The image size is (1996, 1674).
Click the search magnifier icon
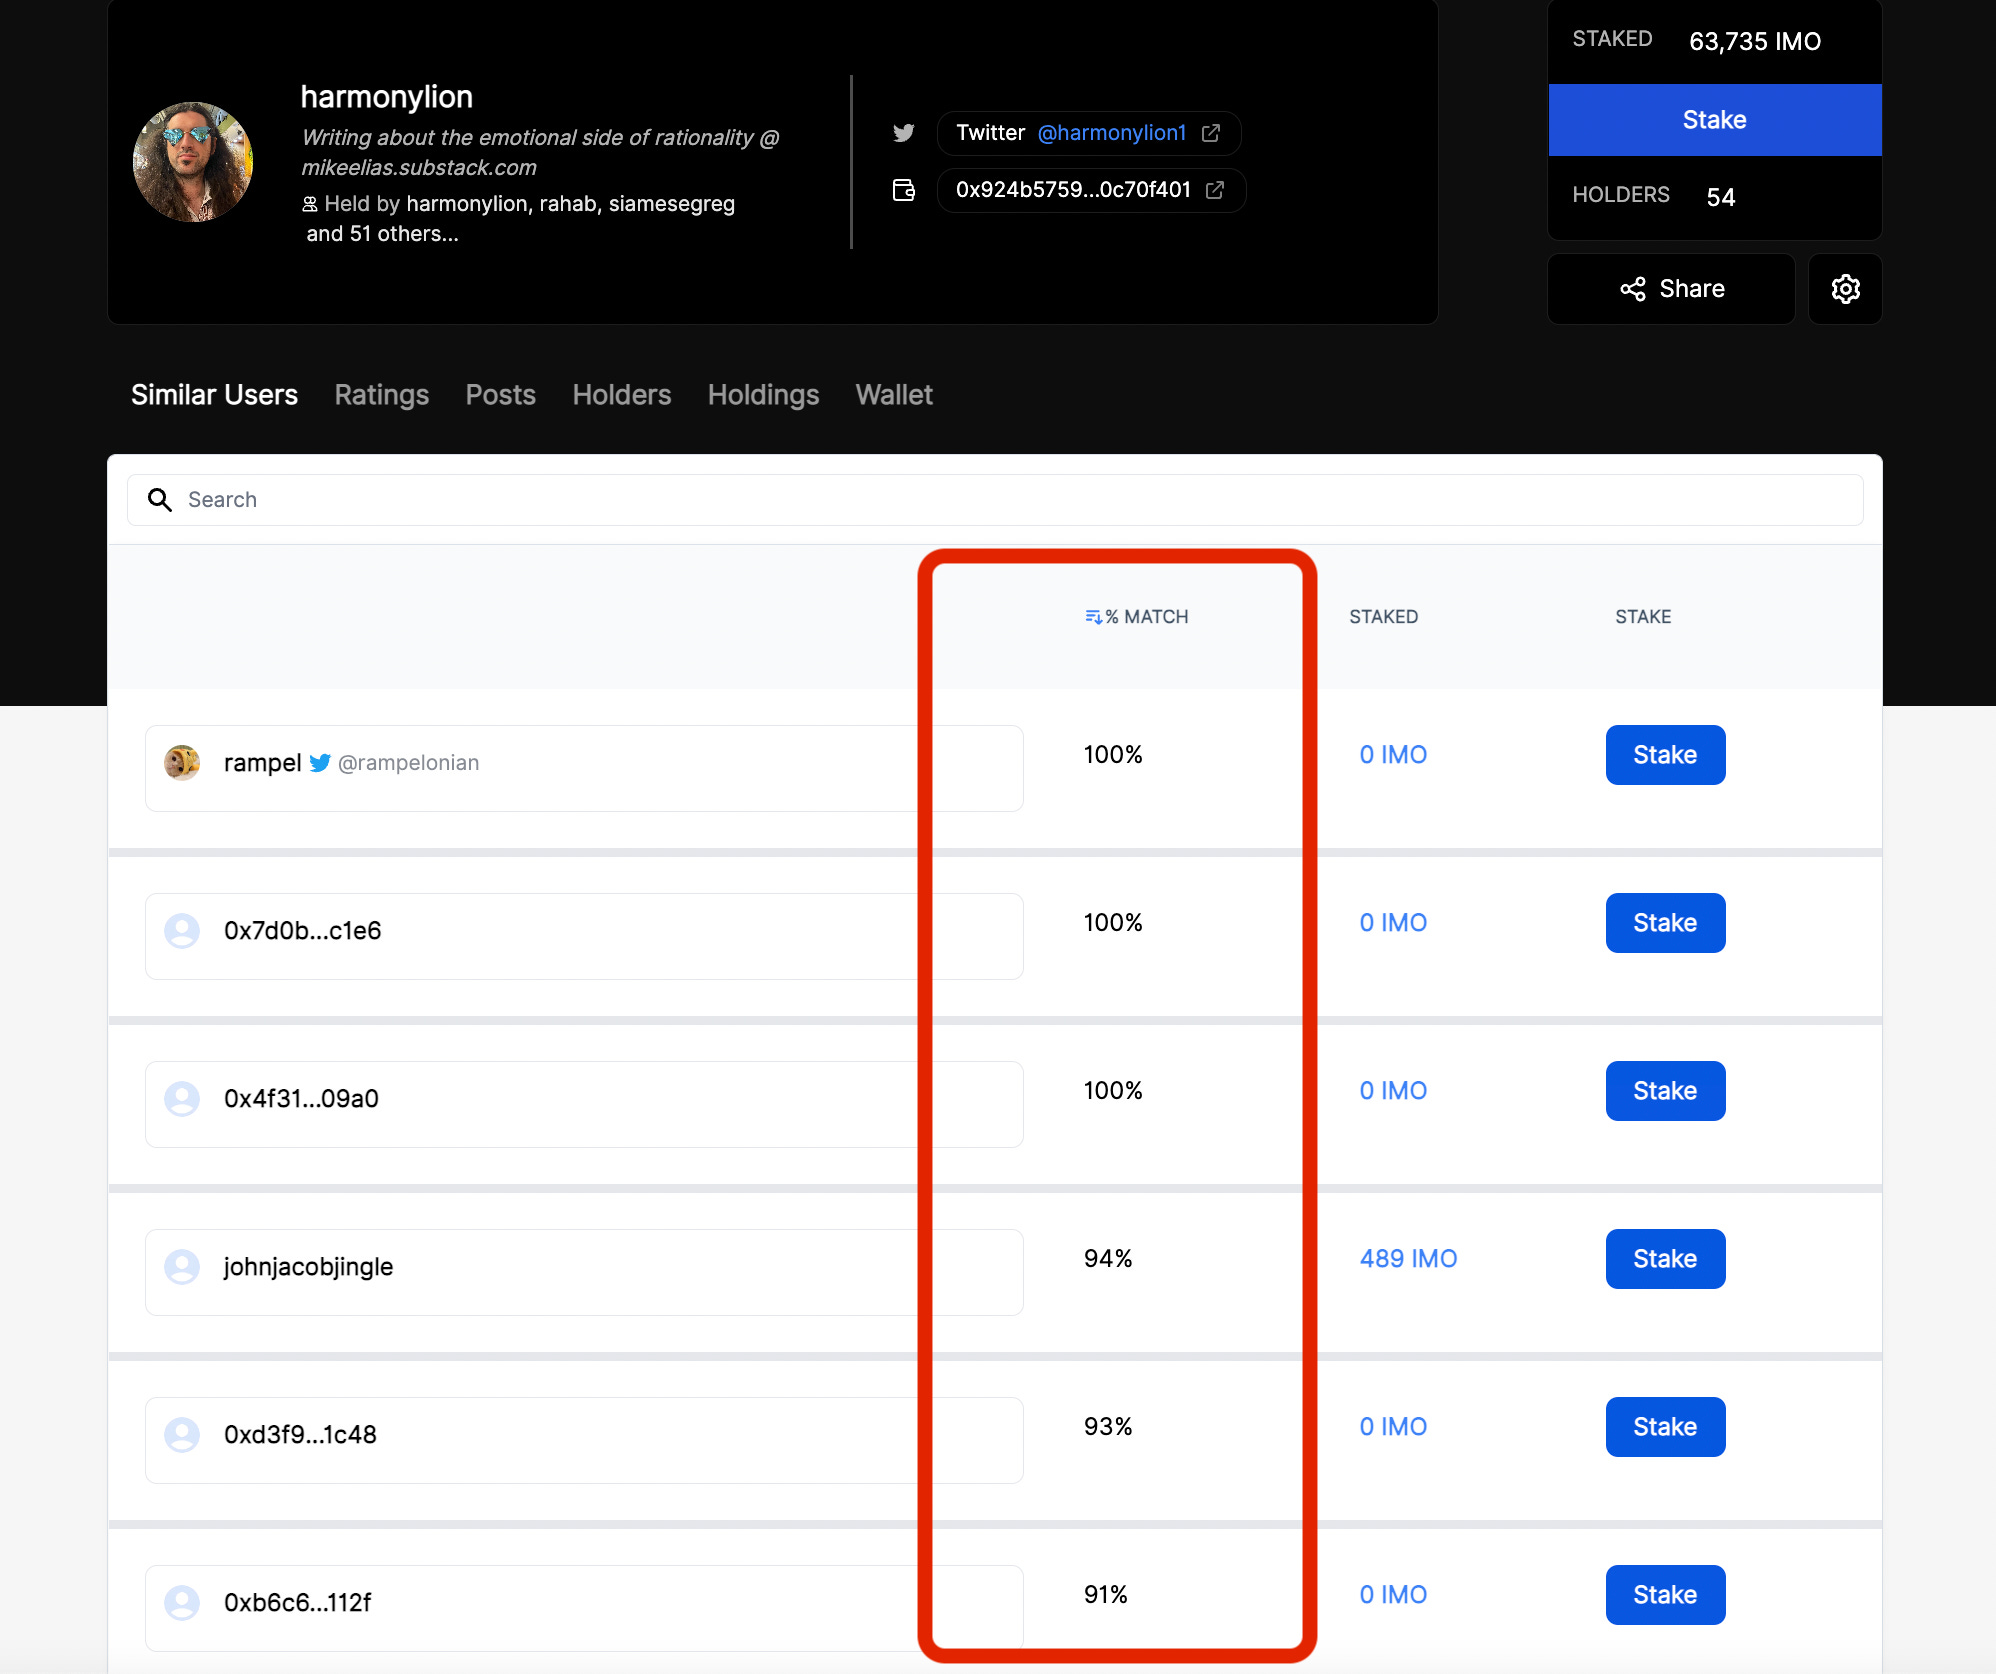160,499
